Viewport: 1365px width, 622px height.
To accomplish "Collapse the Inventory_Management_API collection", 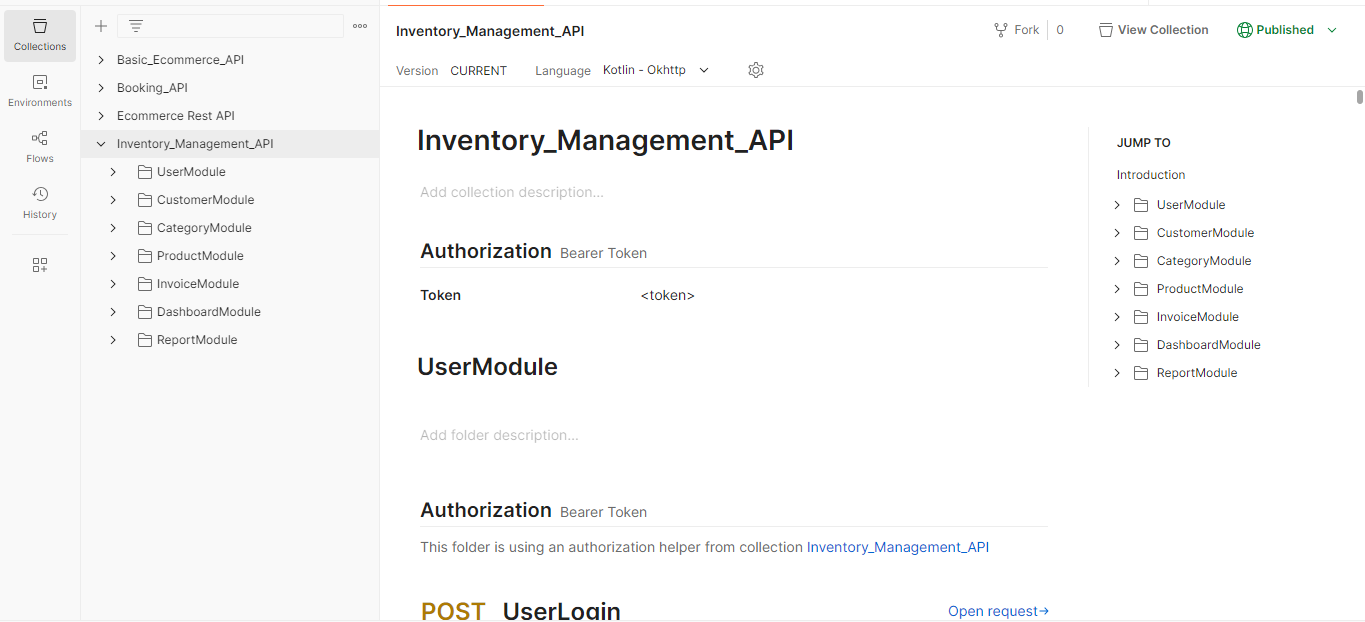I will click(101, 144).
